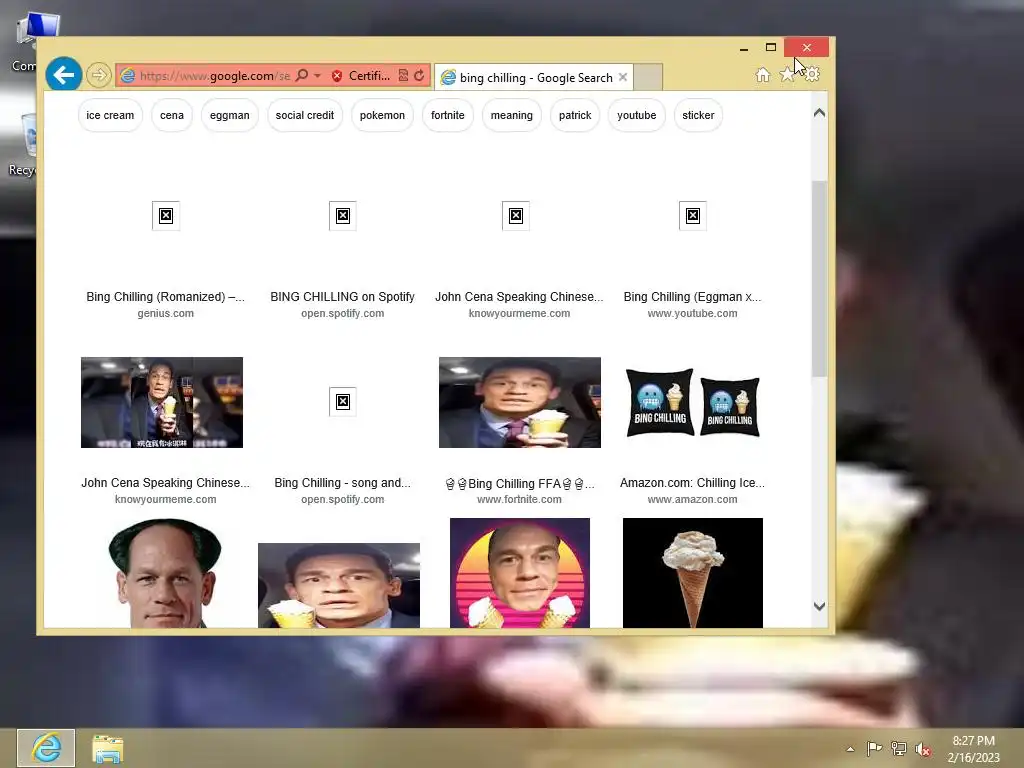Screen dimensions: 1024x768
Task: Open Action Center flag icon
Action: [874, 748]
